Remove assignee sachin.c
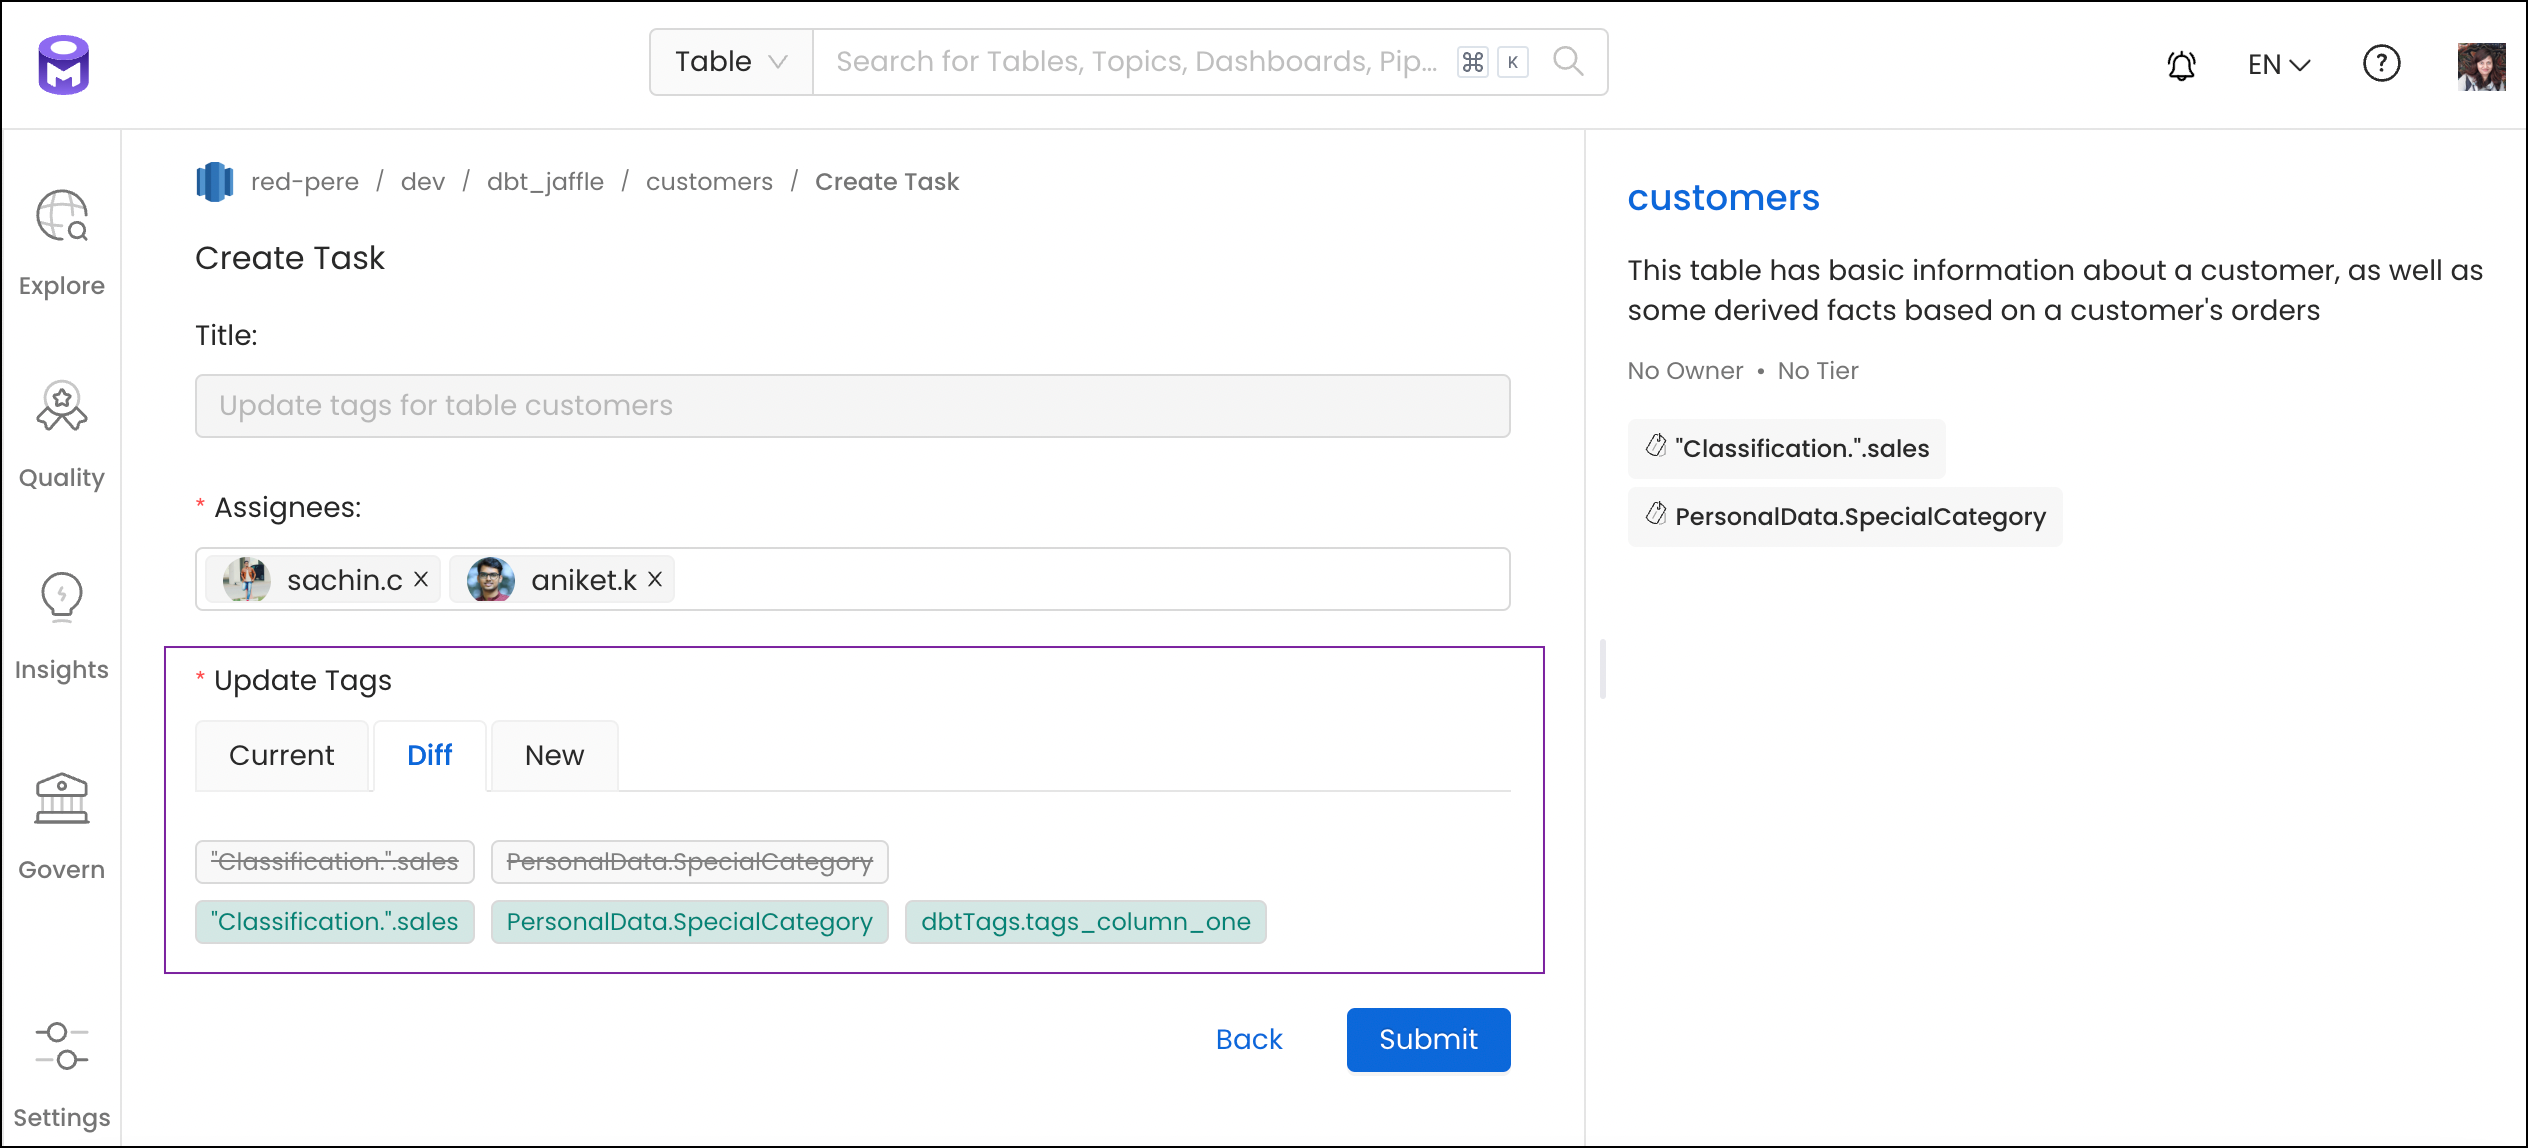Viewport: 2528px width, 1148px height. point(421,579)
